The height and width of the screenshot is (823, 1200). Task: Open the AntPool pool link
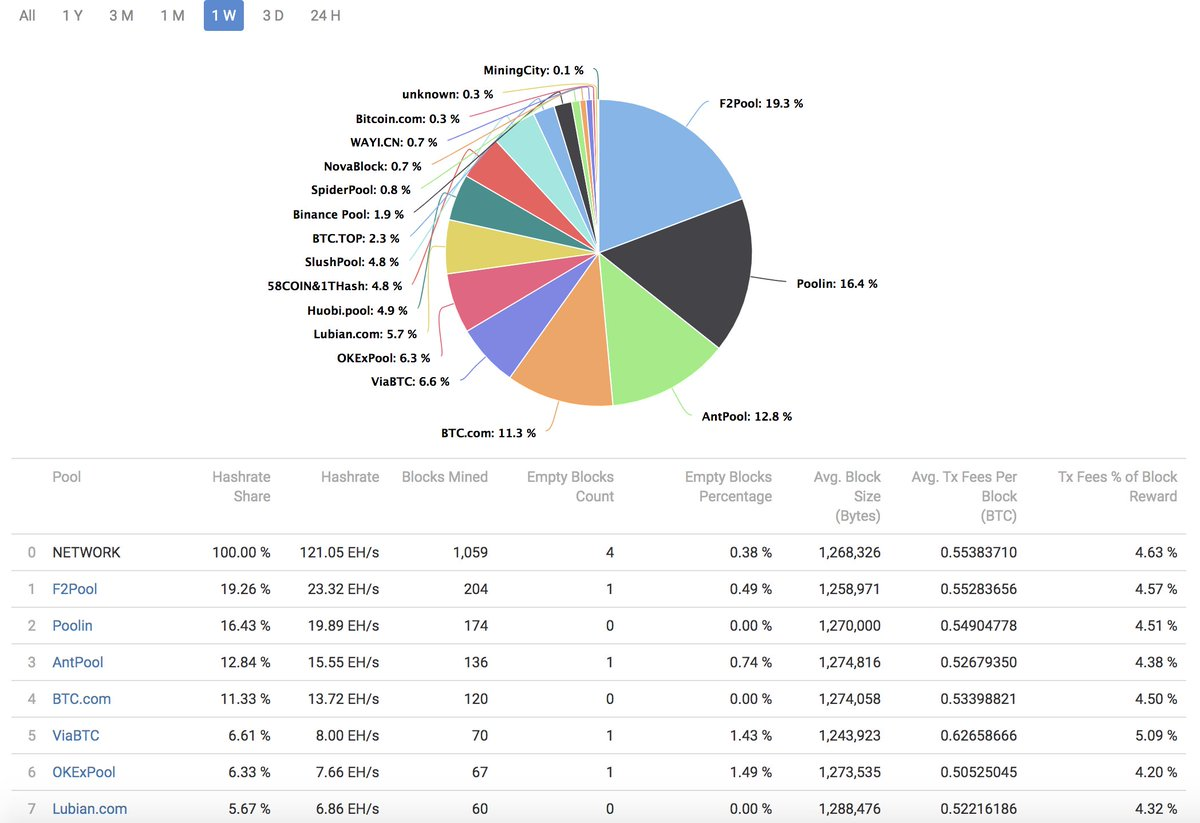point(78,662)
